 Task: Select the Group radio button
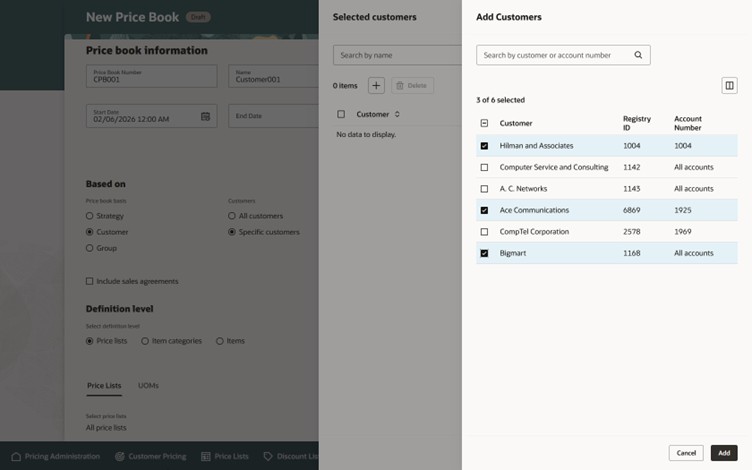coord(89,248)
